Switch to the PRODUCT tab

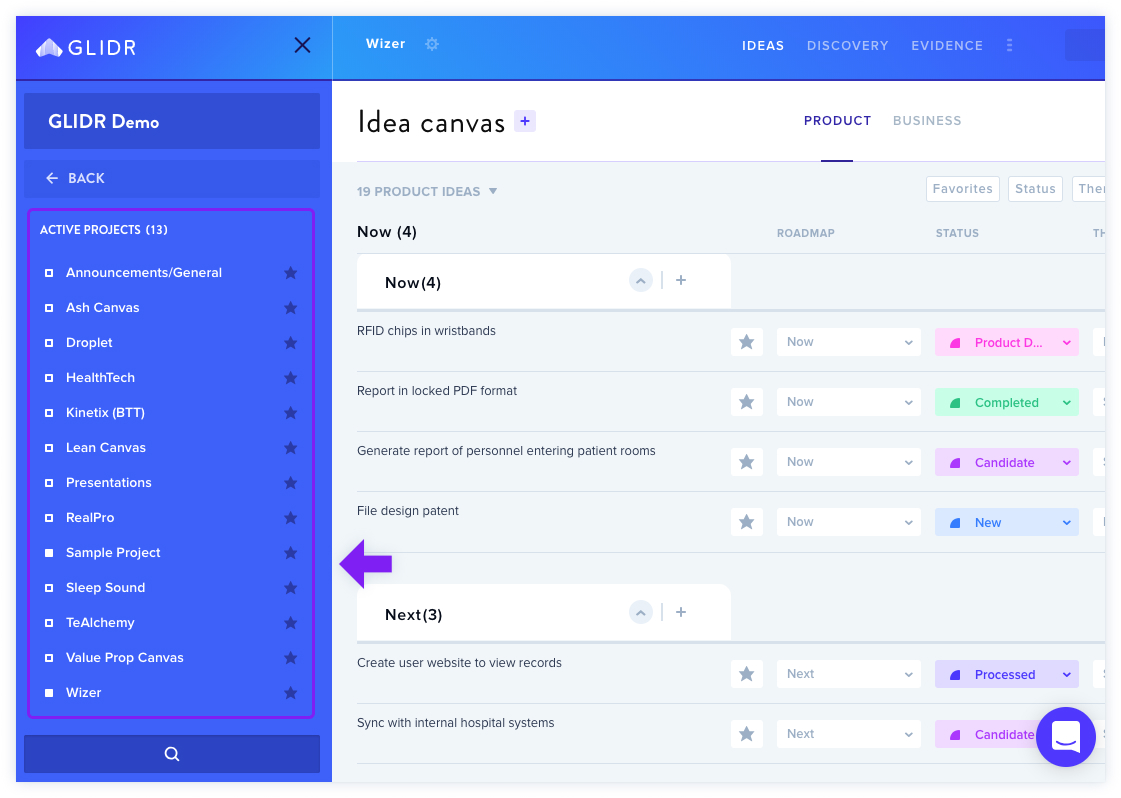pos(837,121)
